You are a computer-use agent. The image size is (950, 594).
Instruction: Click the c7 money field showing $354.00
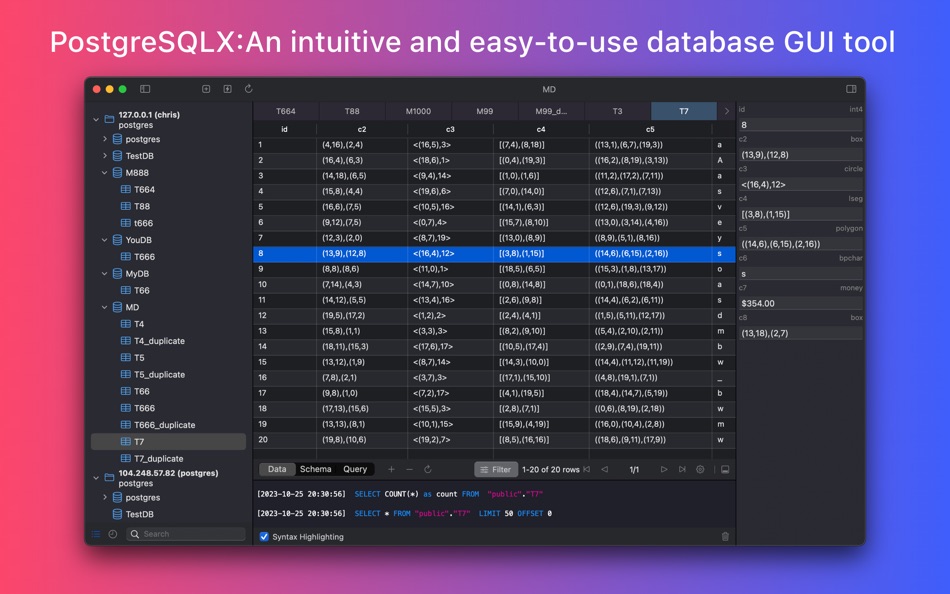(x=800, y=304)
